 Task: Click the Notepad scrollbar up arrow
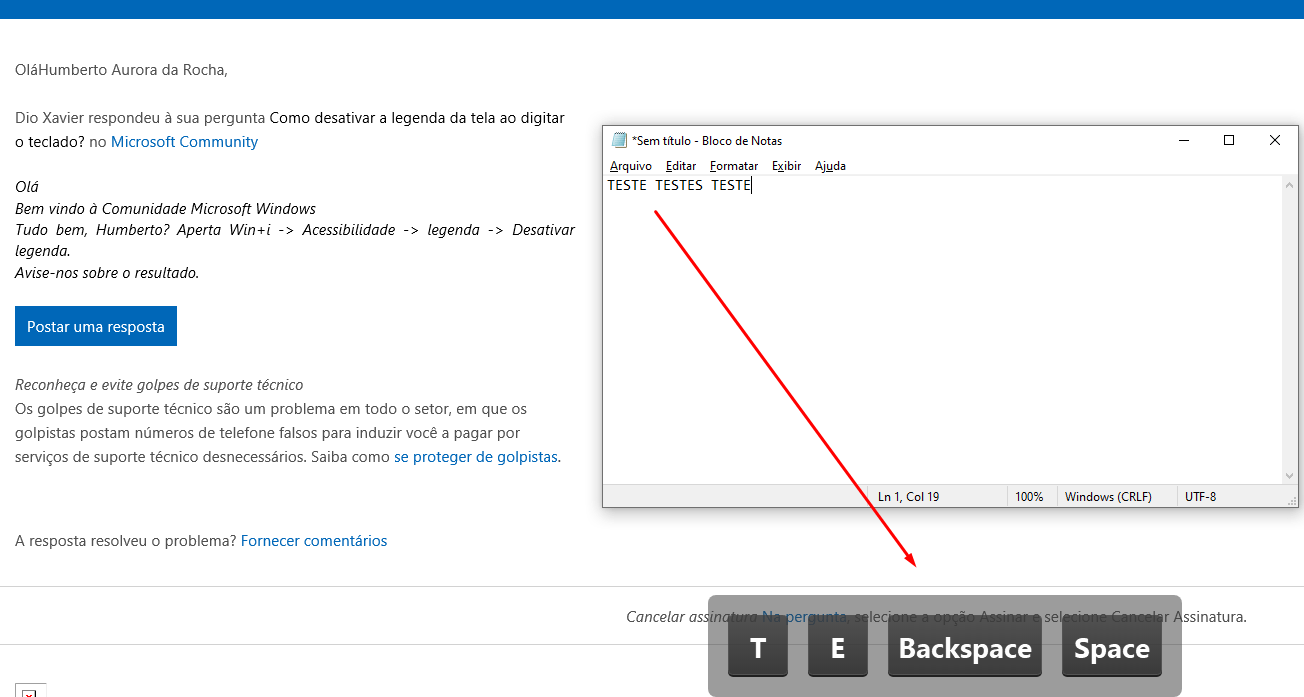1290,184
